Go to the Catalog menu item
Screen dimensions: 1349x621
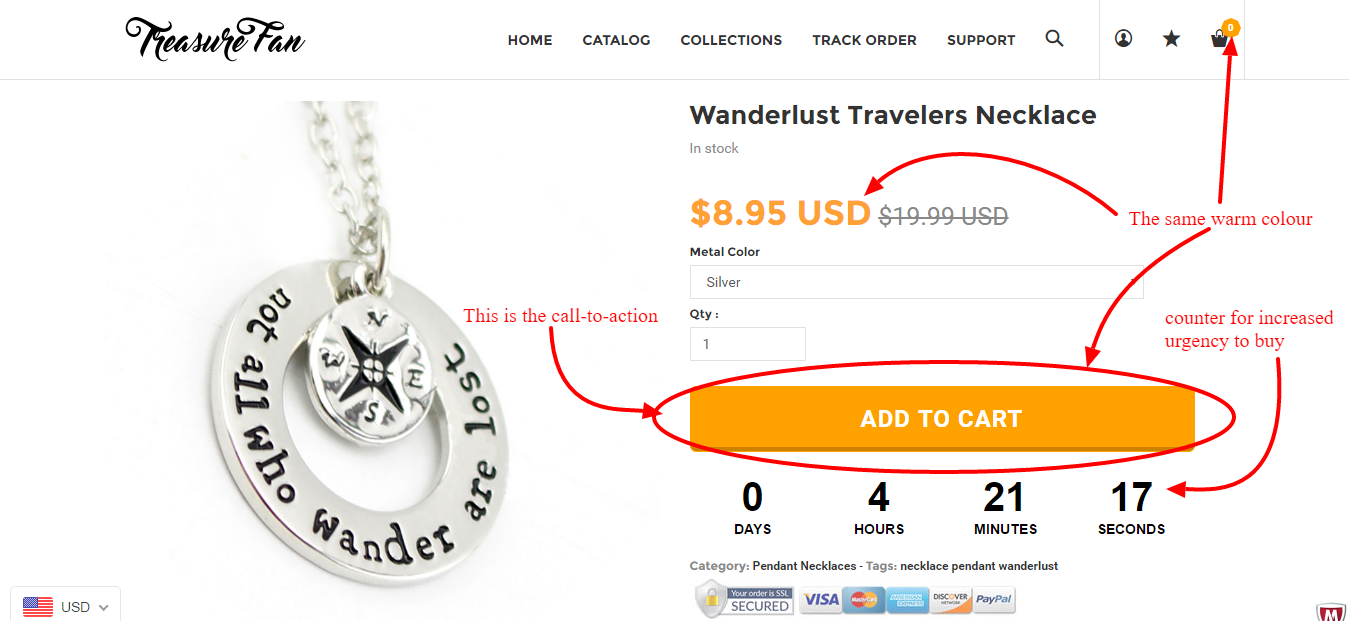616,40
